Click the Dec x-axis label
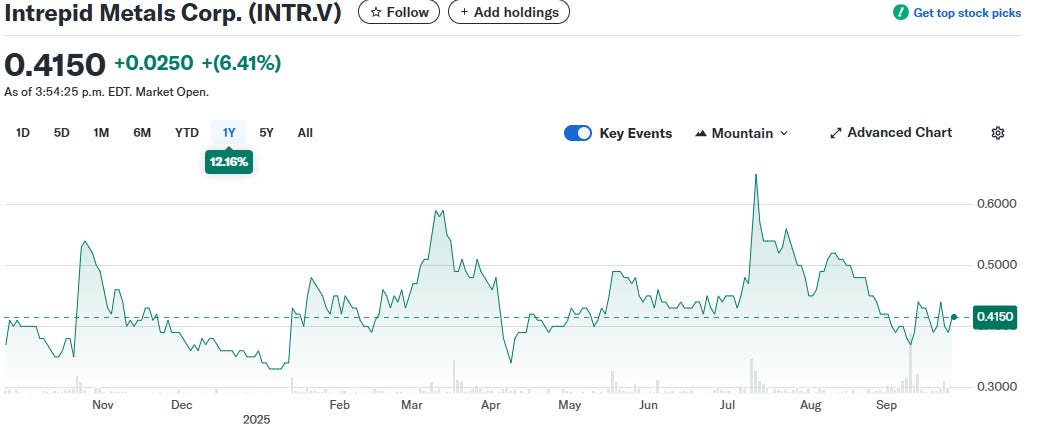Viewport: 1041px width, 427px height. (x=181, y=405)
